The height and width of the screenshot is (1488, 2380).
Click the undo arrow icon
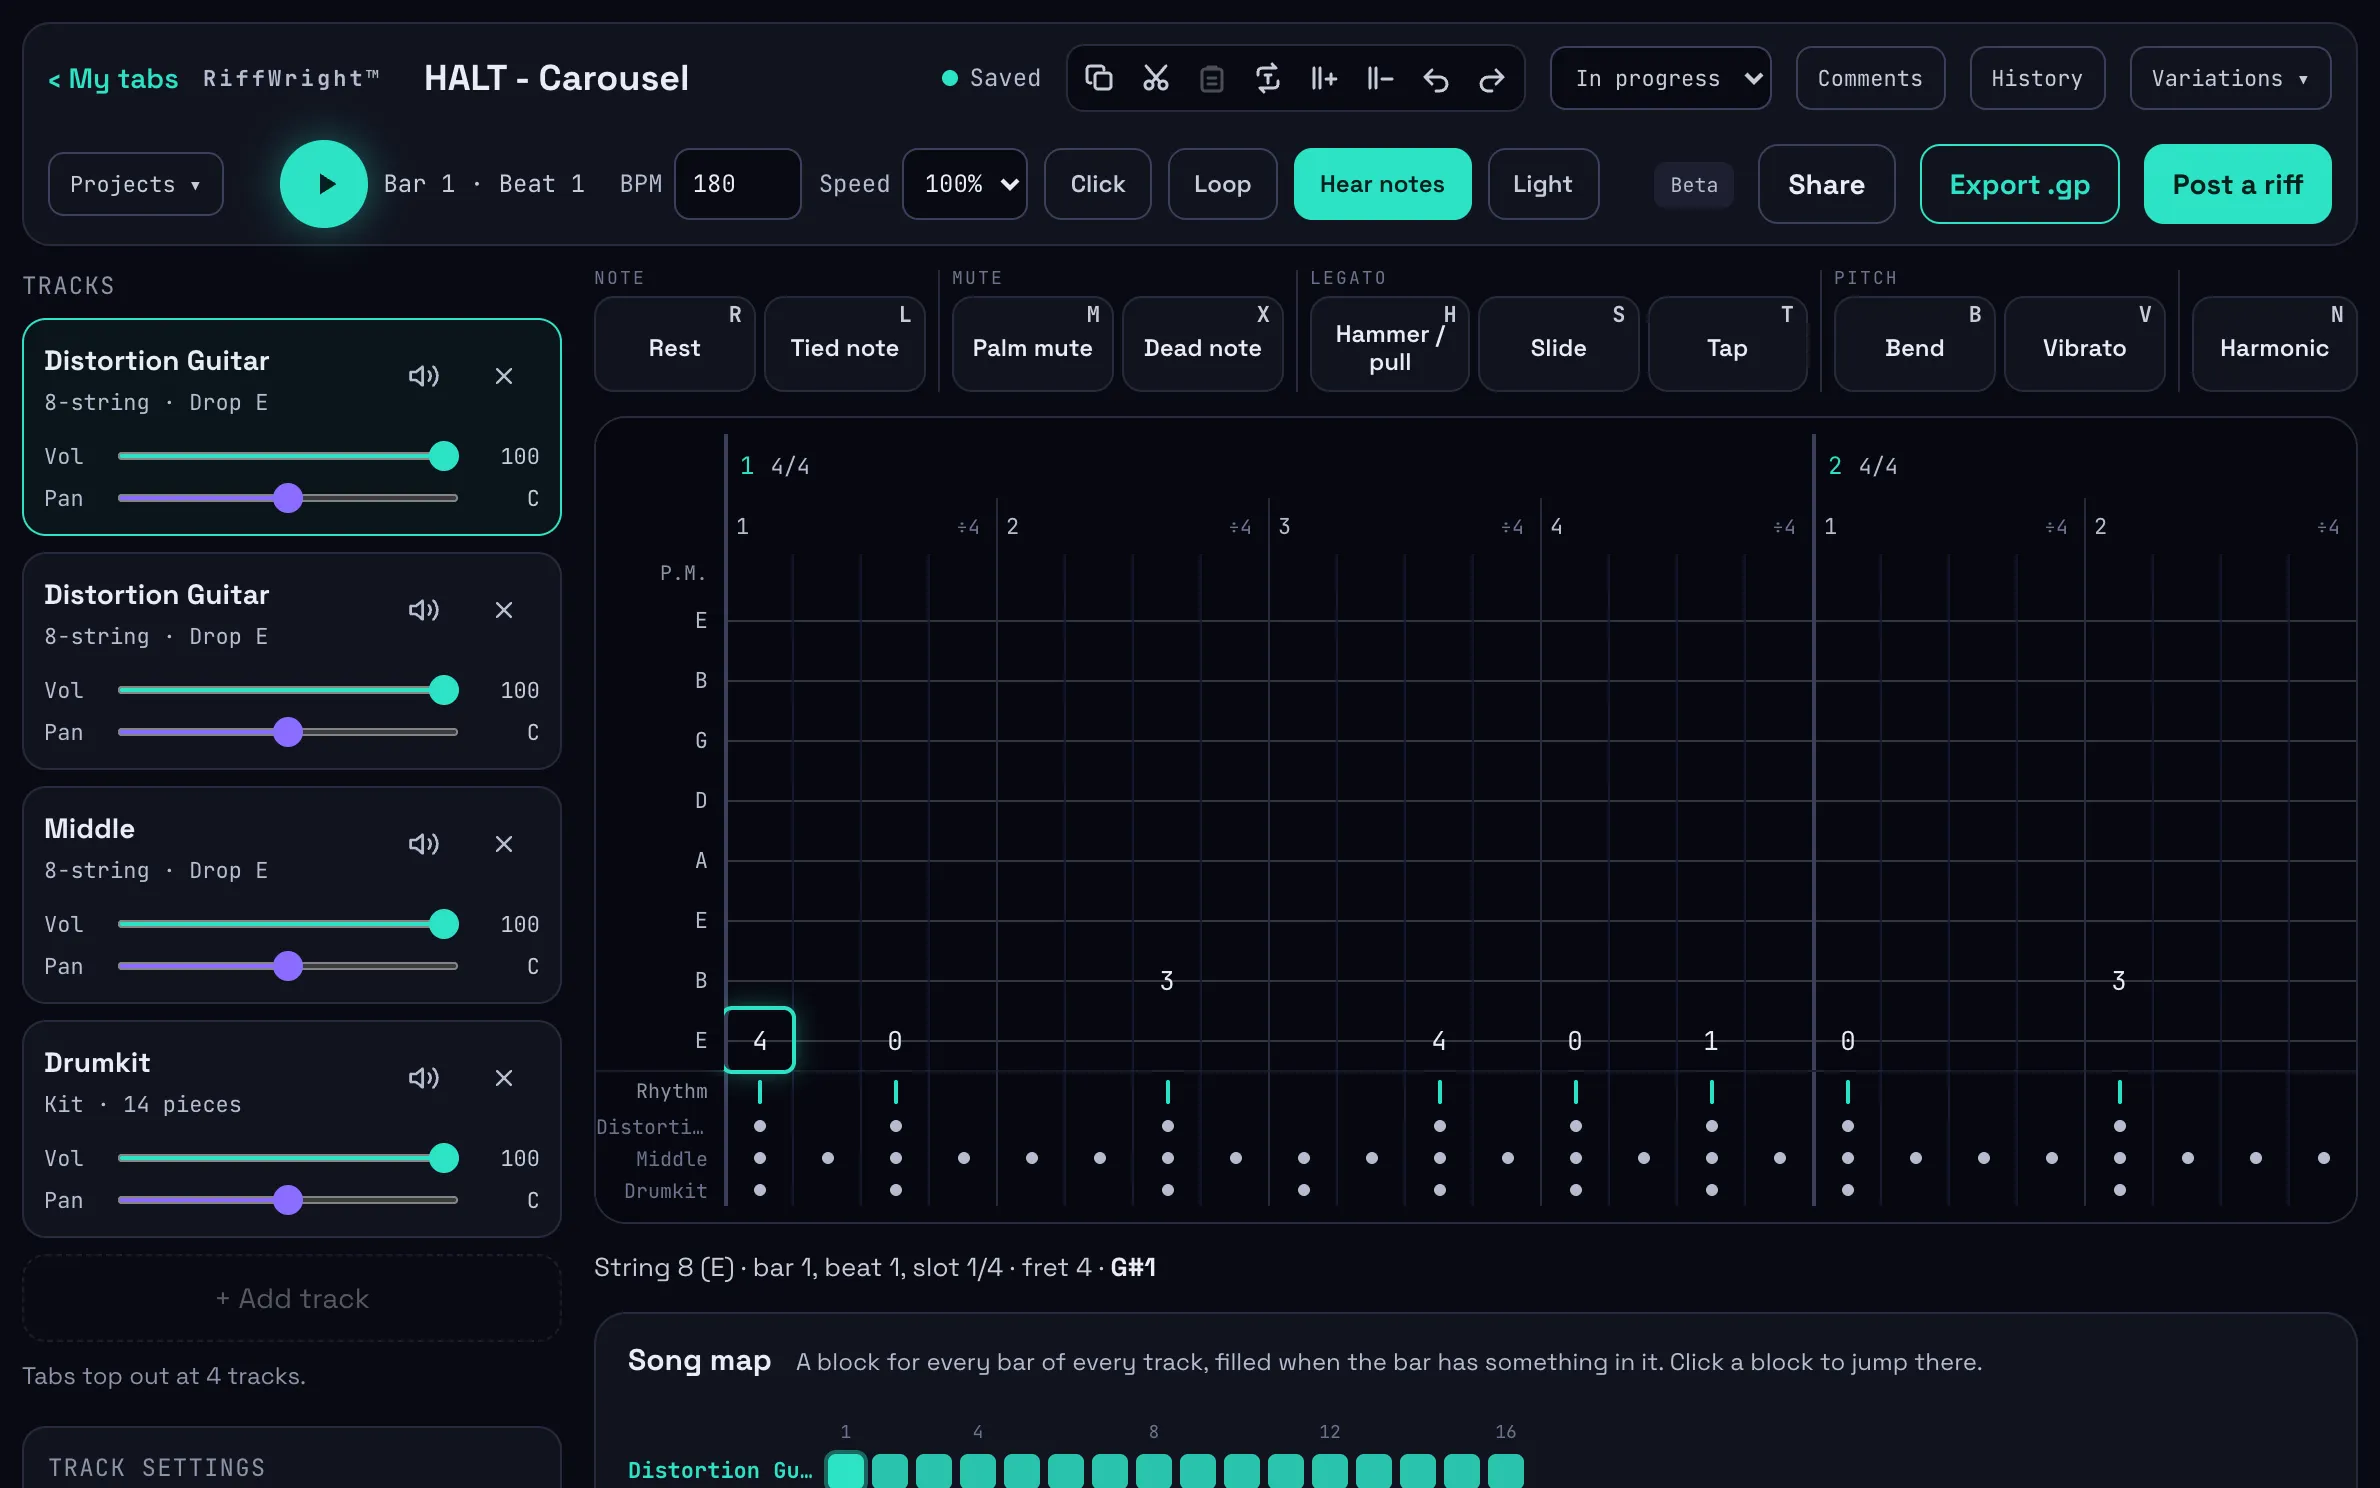(1435, 78)
